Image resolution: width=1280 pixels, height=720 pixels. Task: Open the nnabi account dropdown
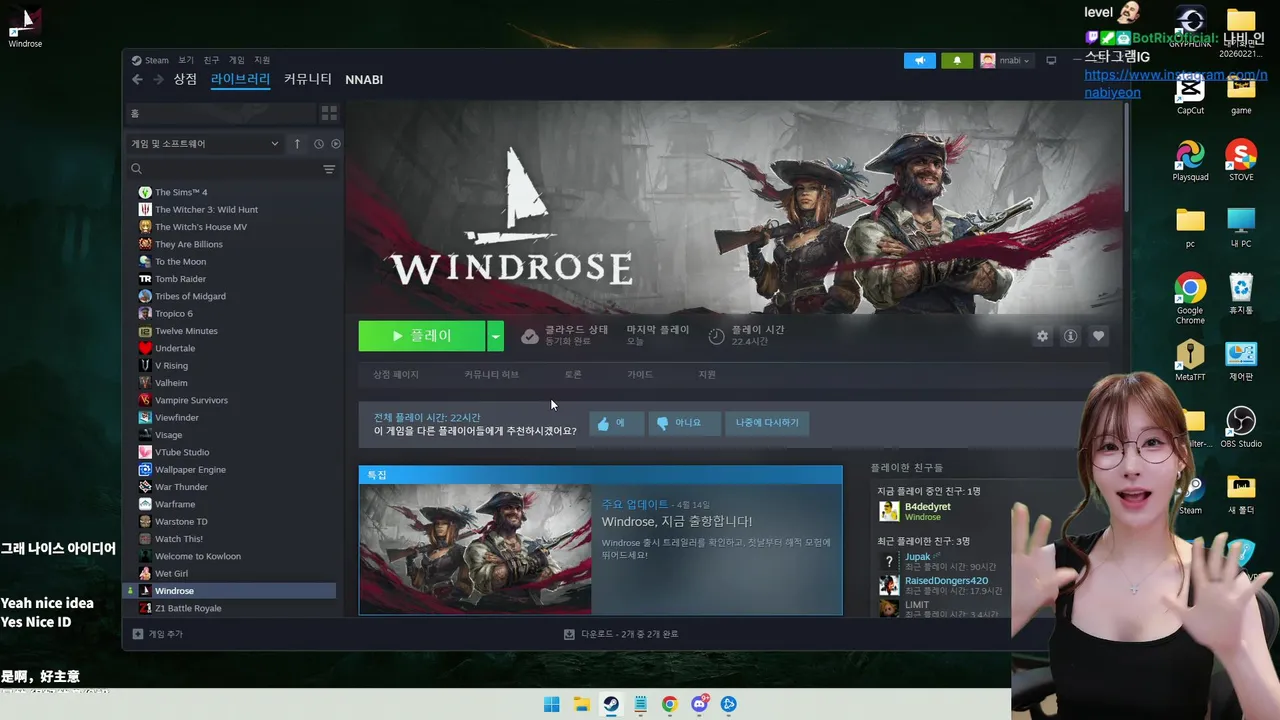[1006, 61]
